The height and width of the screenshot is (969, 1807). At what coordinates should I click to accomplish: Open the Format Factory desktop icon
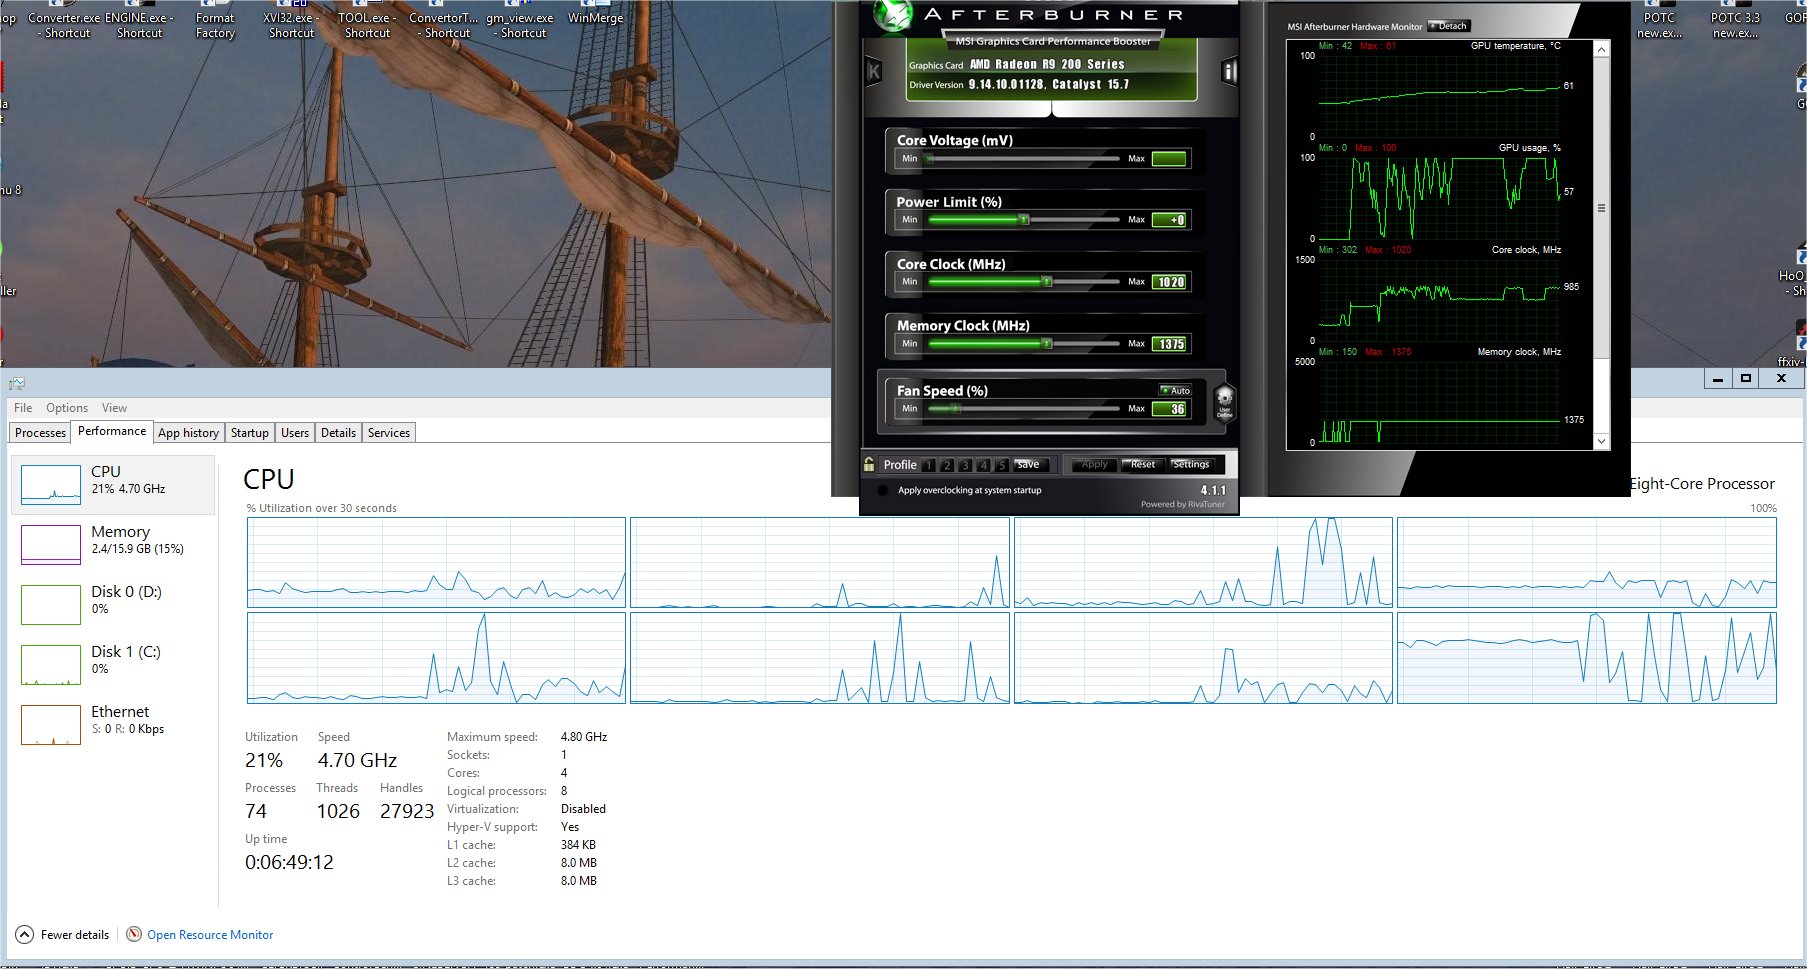pos(215,22)
